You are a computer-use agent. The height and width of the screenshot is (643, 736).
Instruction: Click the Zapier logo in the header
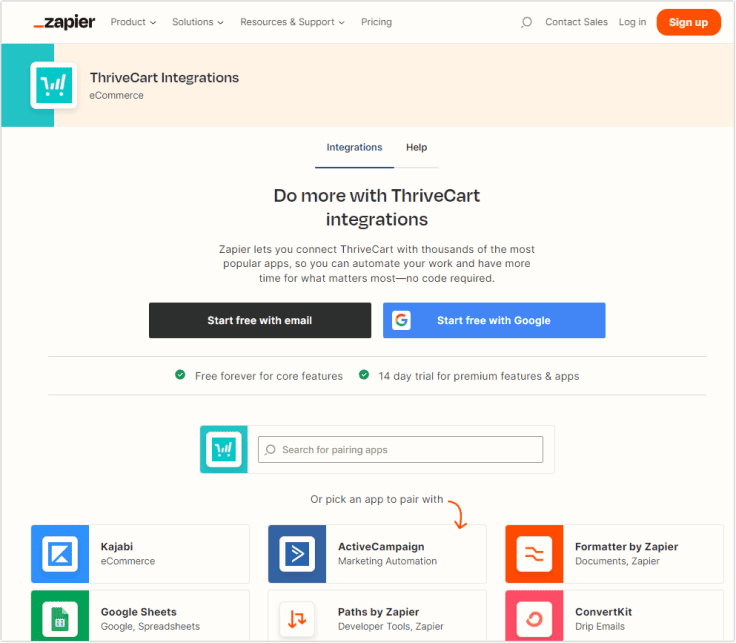pos(63,22)
